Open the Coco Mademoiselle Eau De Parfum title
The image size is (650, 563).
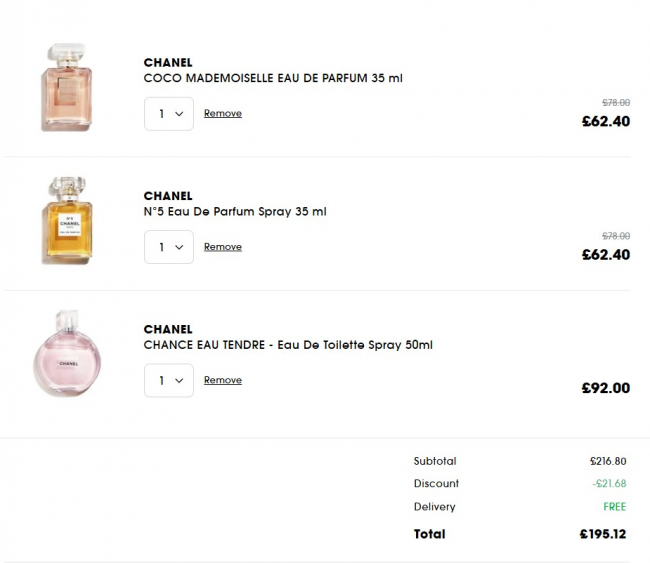(273, 78)
